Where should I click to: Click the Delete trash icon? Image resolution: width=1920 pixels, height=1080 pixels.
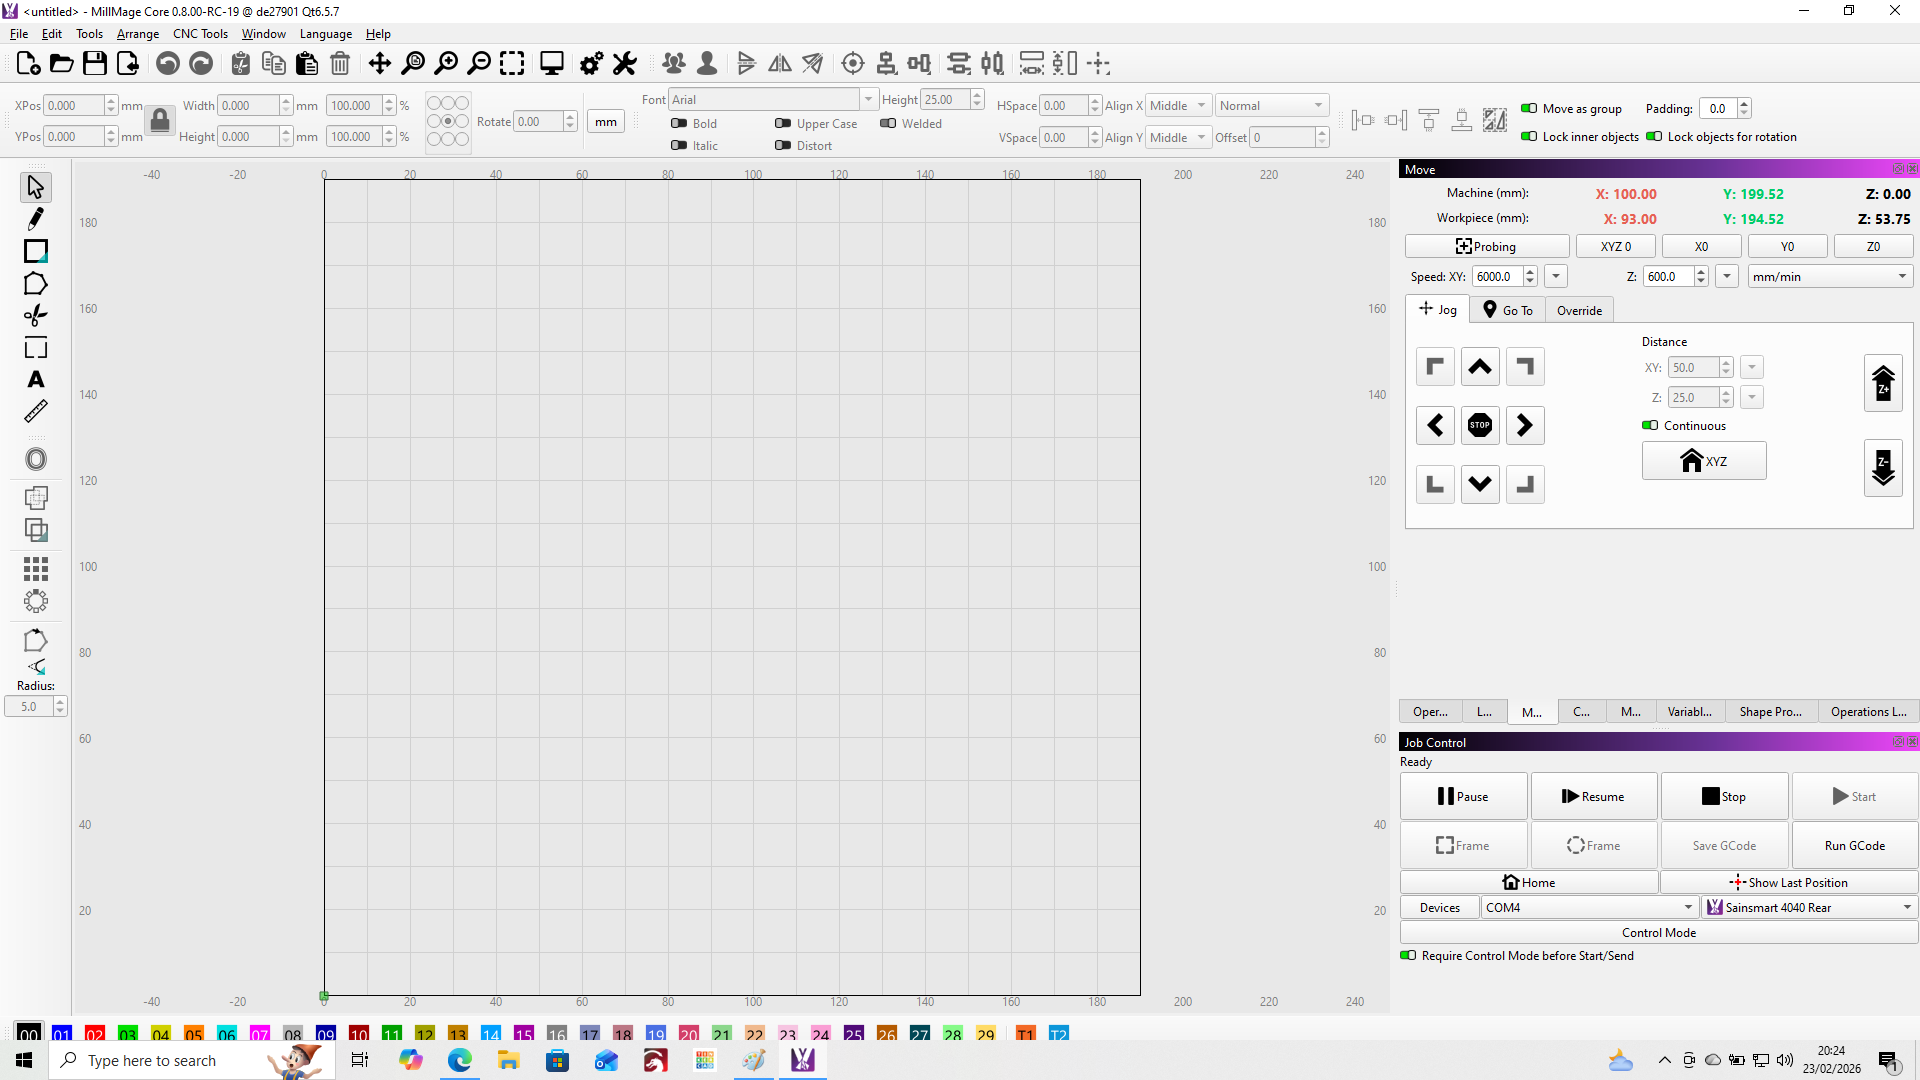340,64
